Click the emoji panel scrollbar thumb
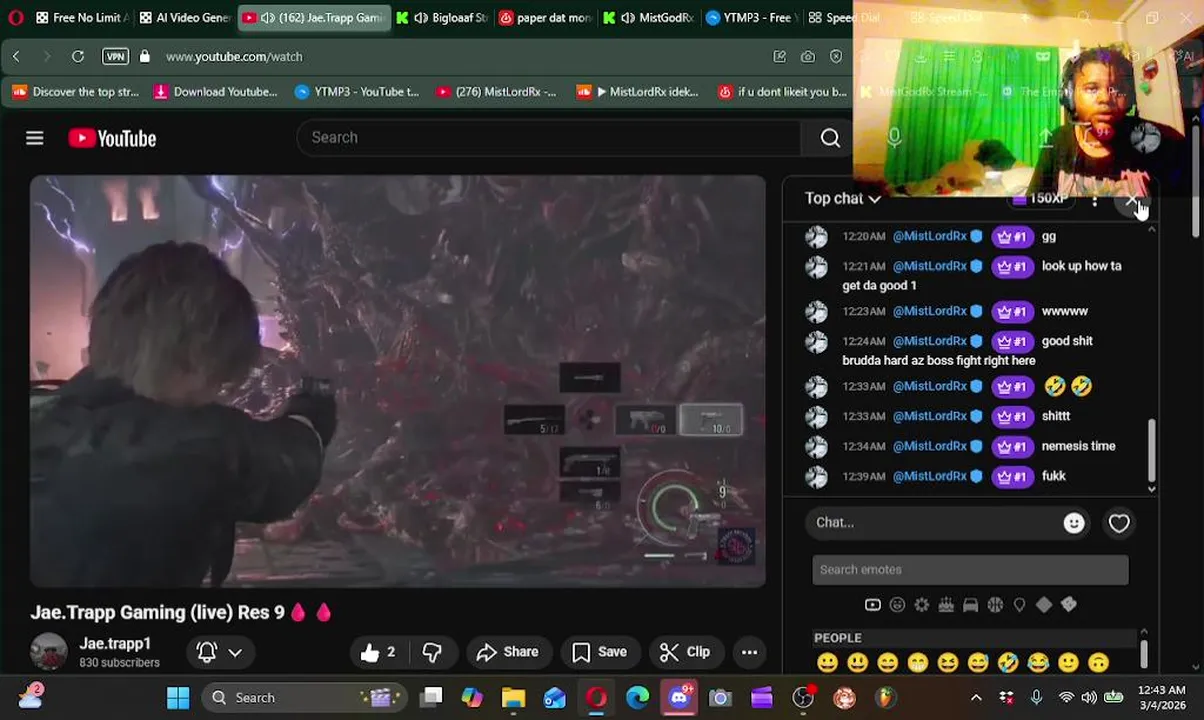 1143,654
